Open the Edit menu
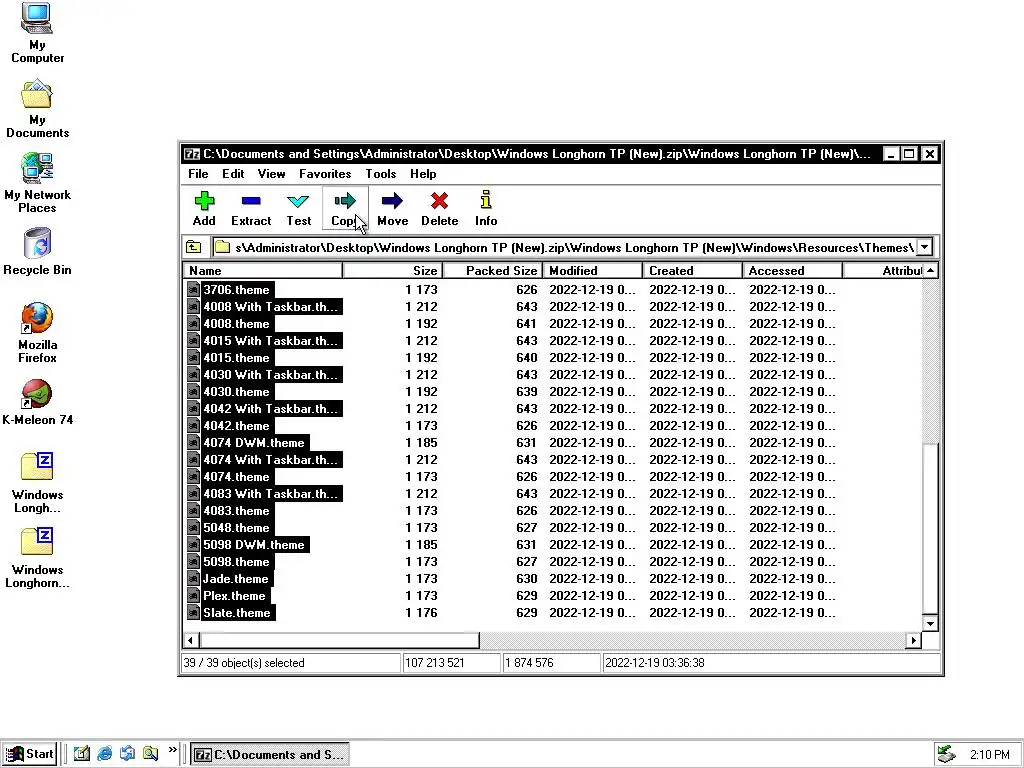 pyautogui.click(x=233, y=174)
